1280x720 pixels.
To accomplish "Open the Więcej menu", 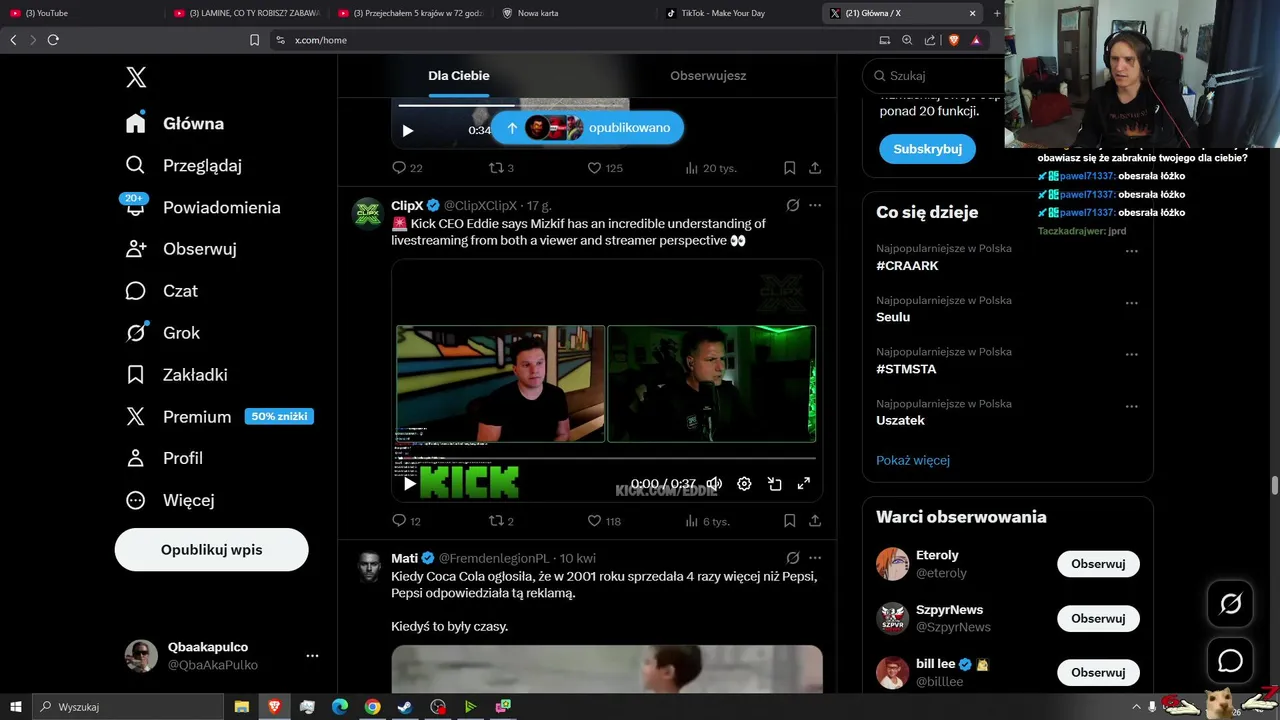I will point(170,500).
